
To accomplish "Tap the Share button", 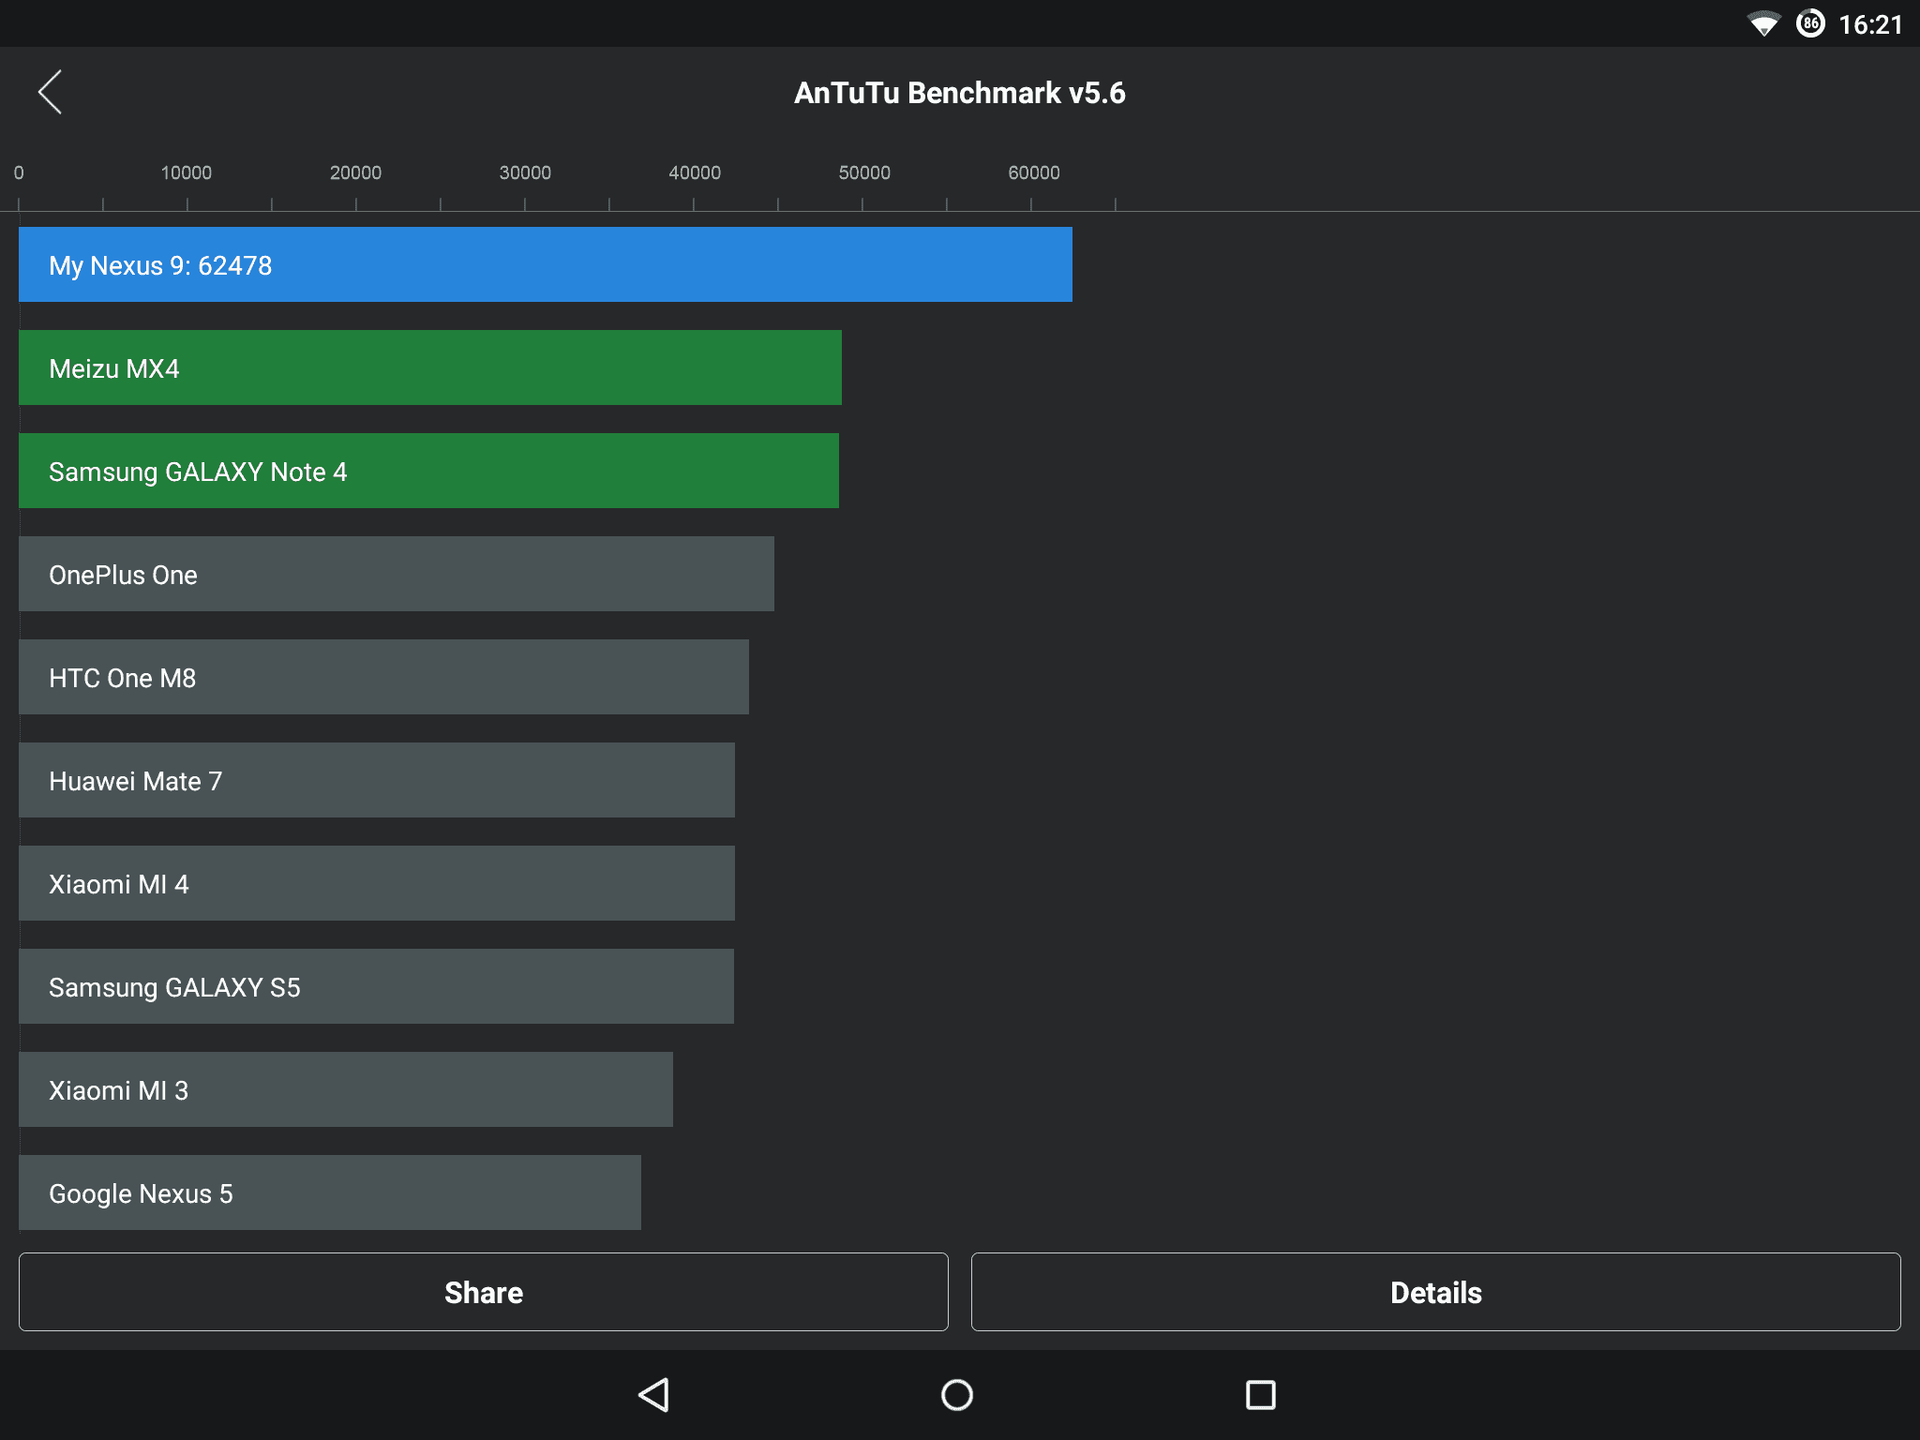I will (483, 1292).
